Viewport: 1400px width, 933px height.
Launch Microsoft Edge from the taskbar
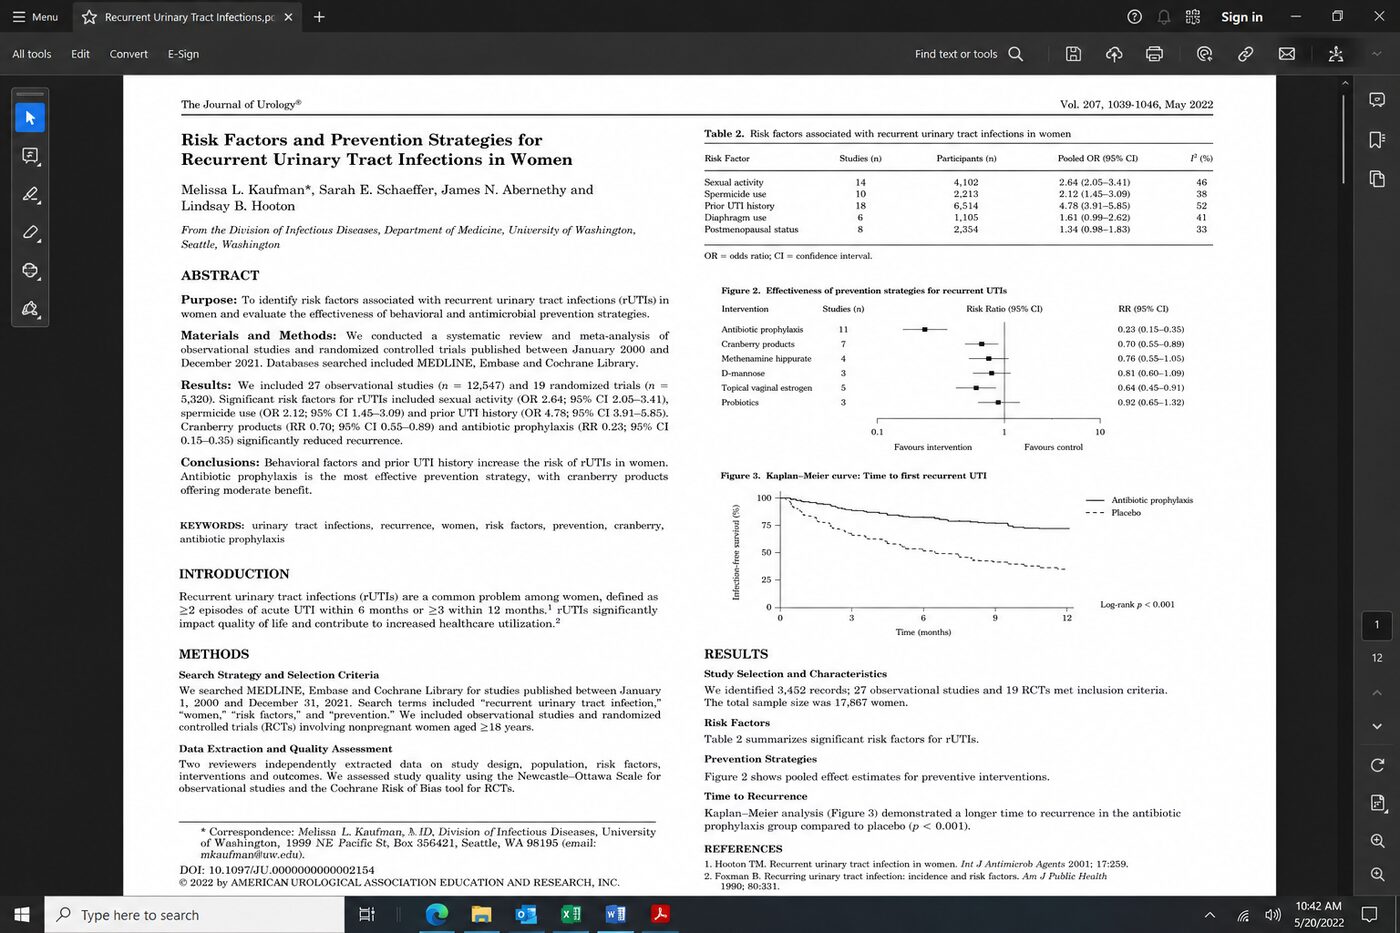coord(436,914)
